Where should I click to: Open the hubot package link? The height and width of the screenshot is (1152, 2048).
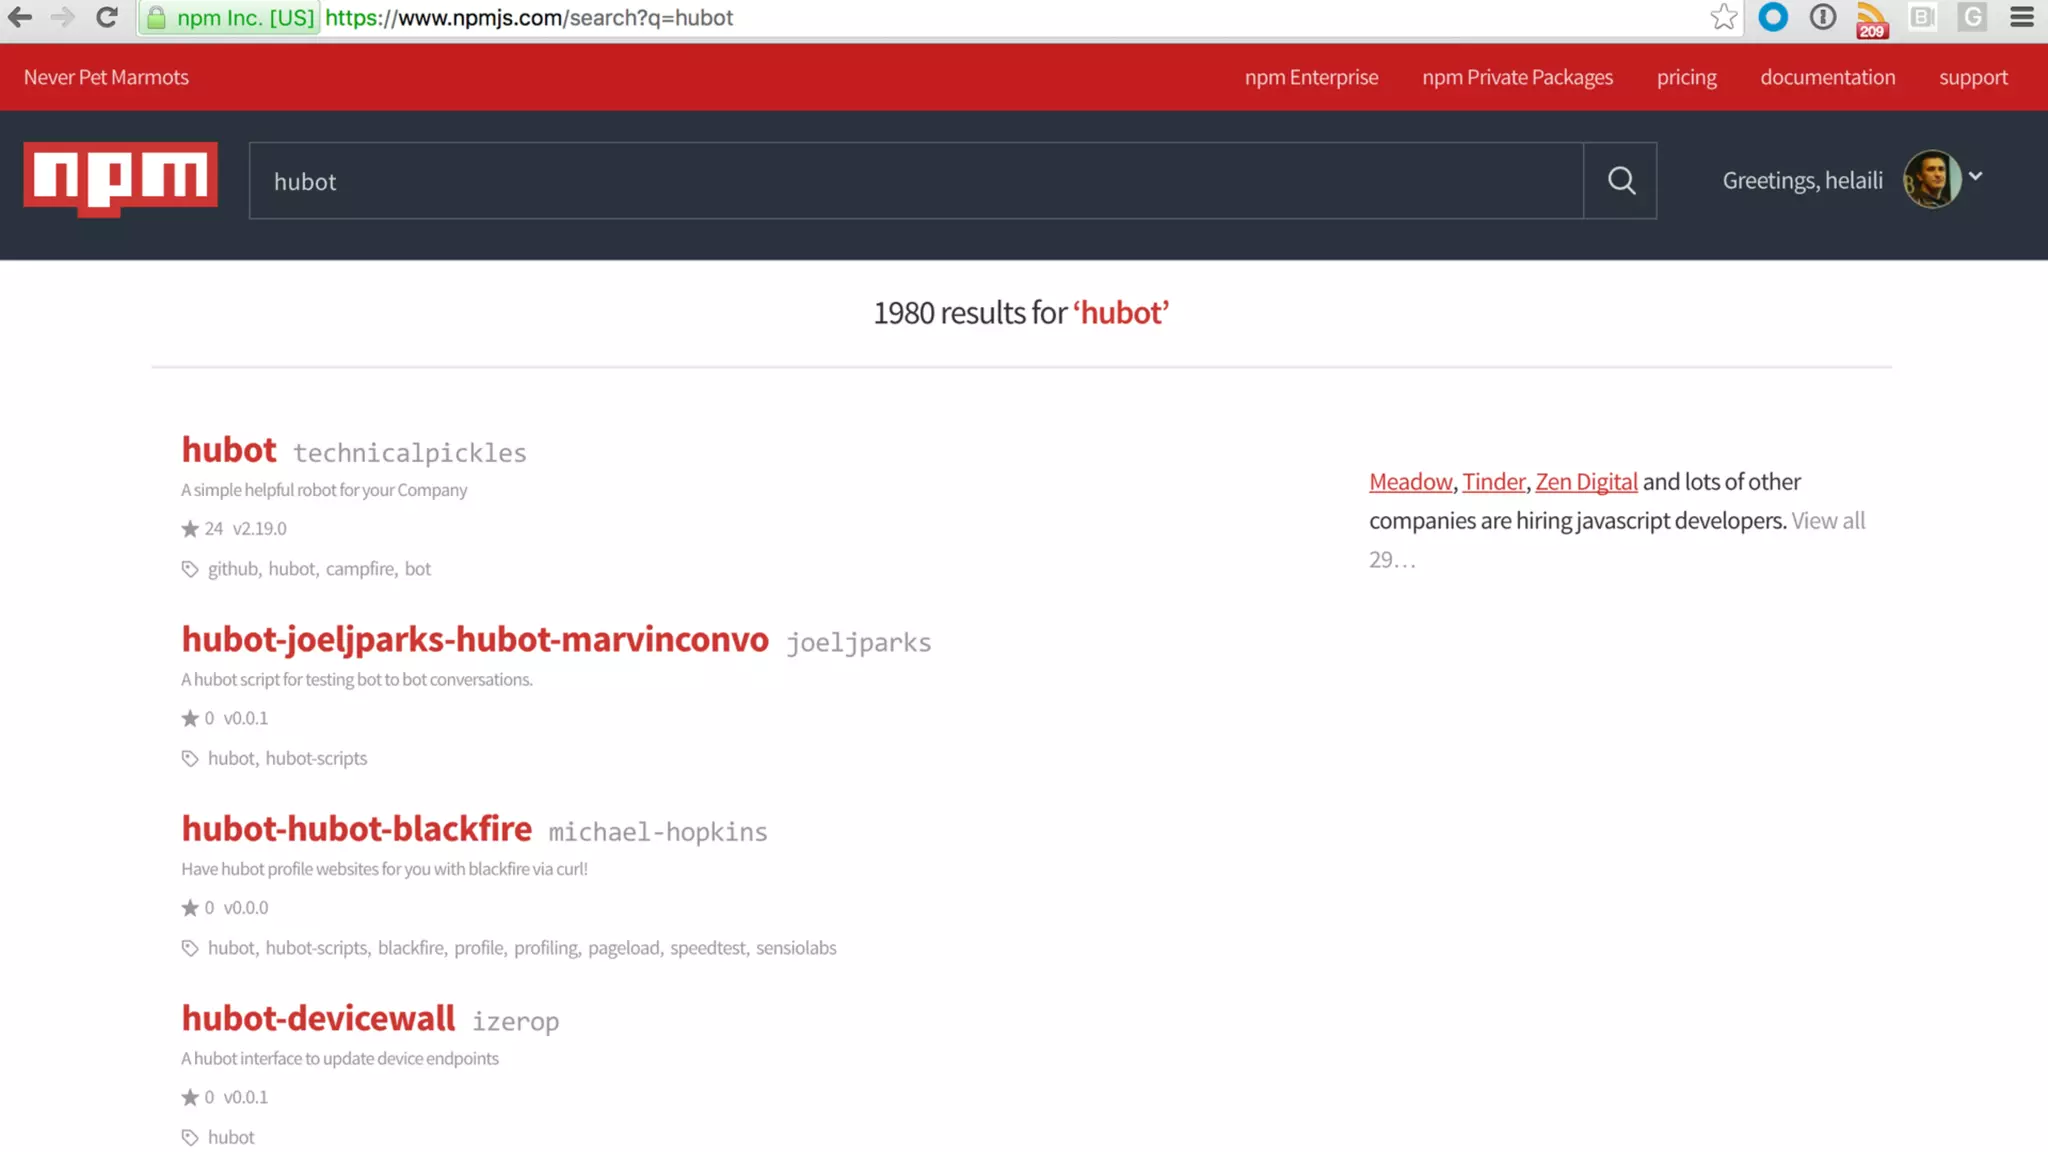tap(229, 450)
